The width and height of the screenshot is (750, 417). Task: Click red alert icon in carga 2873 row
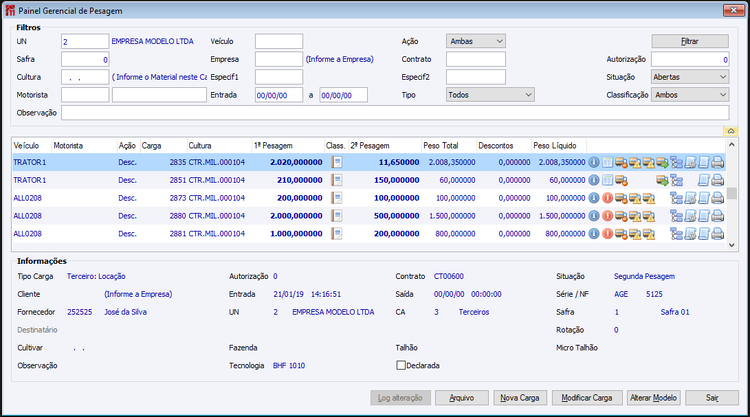click(607, 198)
